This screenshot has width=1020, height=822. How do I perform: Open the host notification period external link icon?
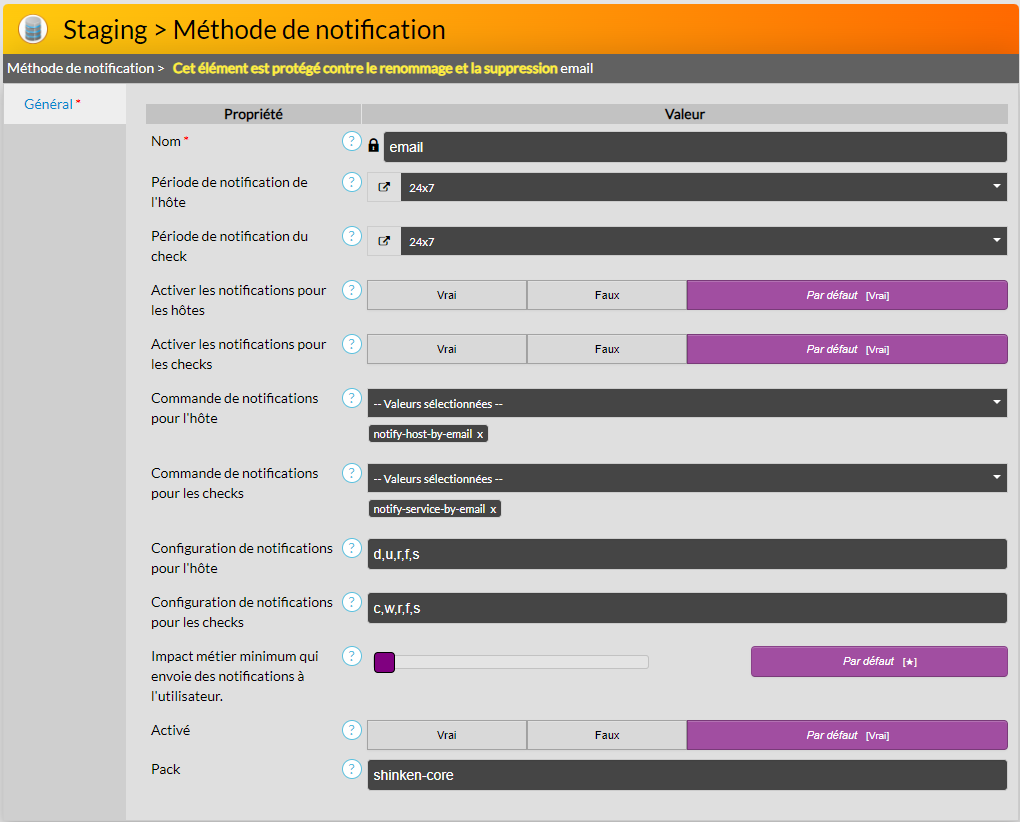pyautogui.click(x=384, y=187)
